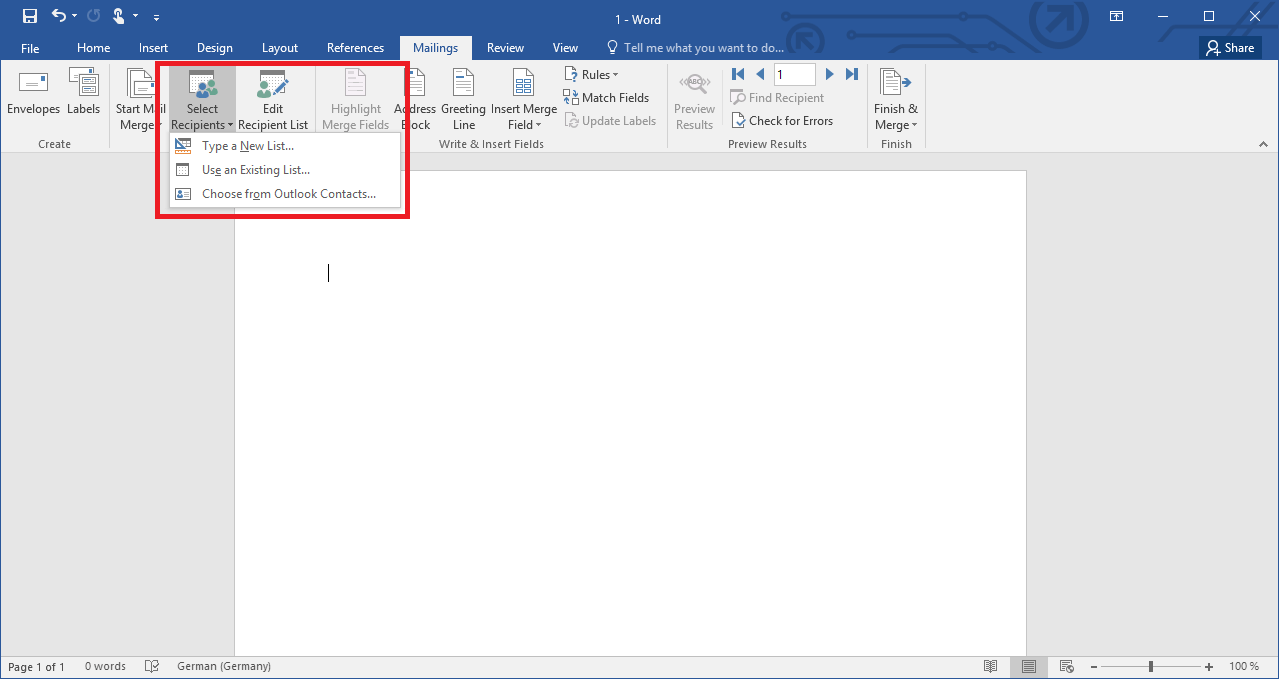The width and height of the screenshot is (1279, 679).
Task: Open the Start Mail Merge dropdown
Action: [139, 95]
